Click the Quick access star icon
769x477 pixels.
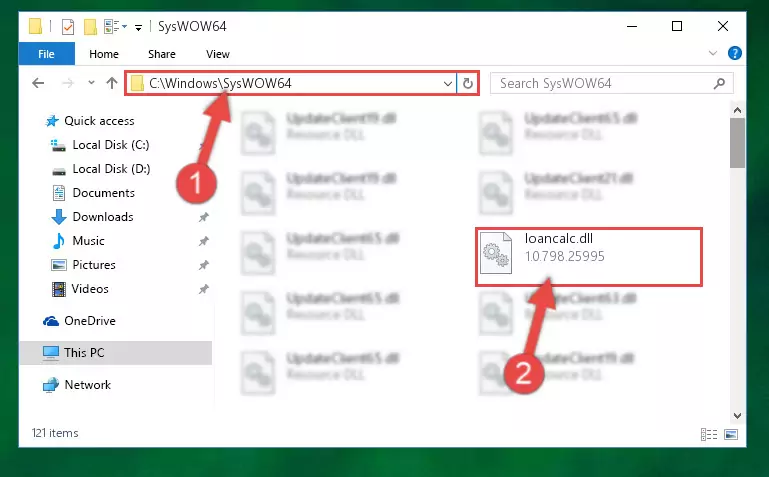pos(51,121)
